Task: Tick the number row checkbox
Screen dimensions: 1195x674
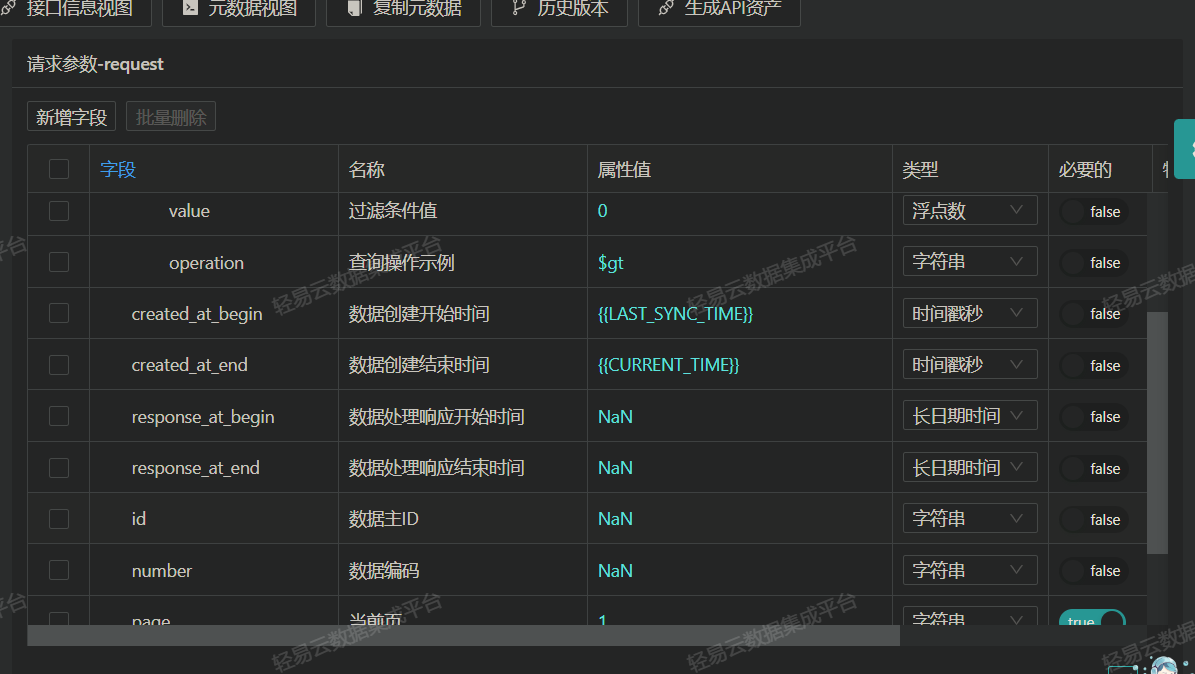Action: 59,570
